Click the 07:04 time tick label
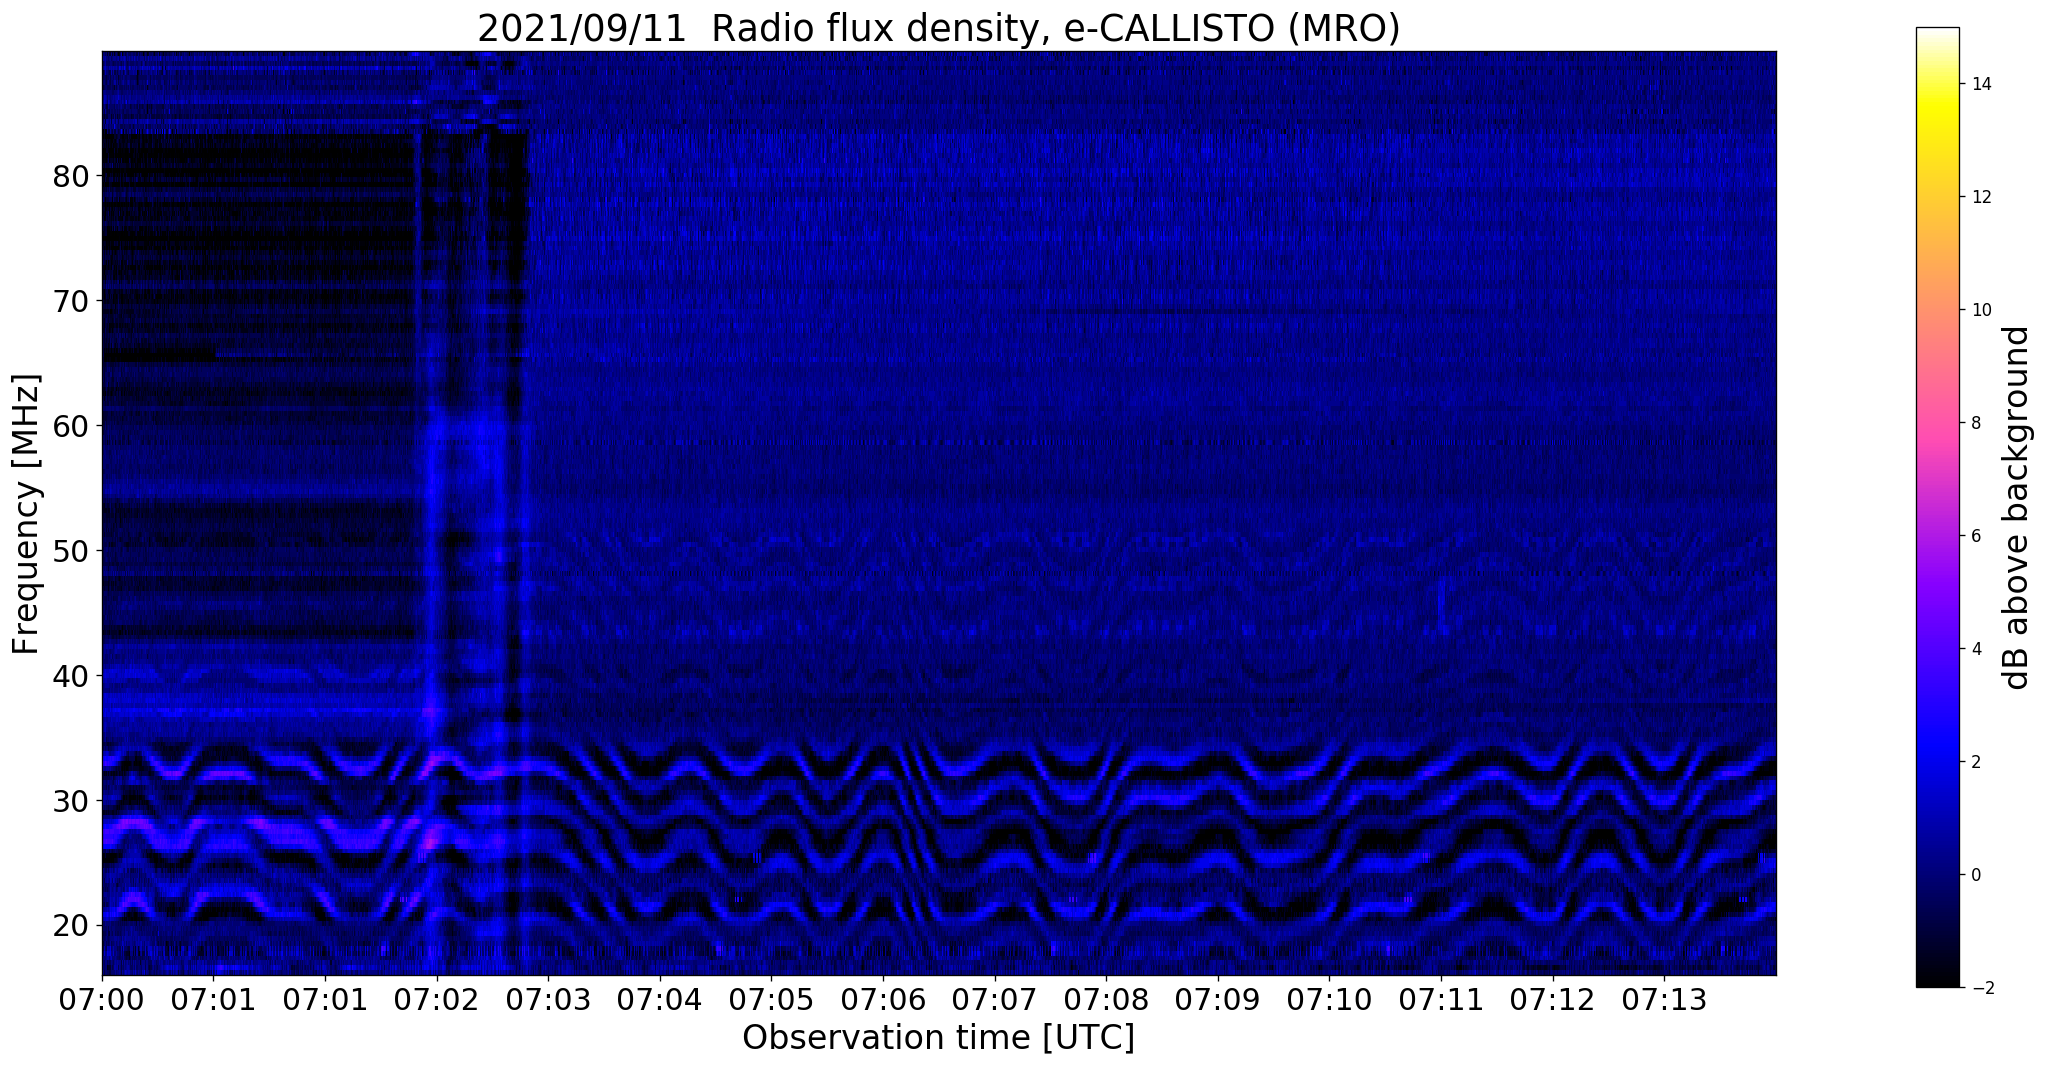The height and width of the screenshot is (1067, 2047). tap(660, 1000)
